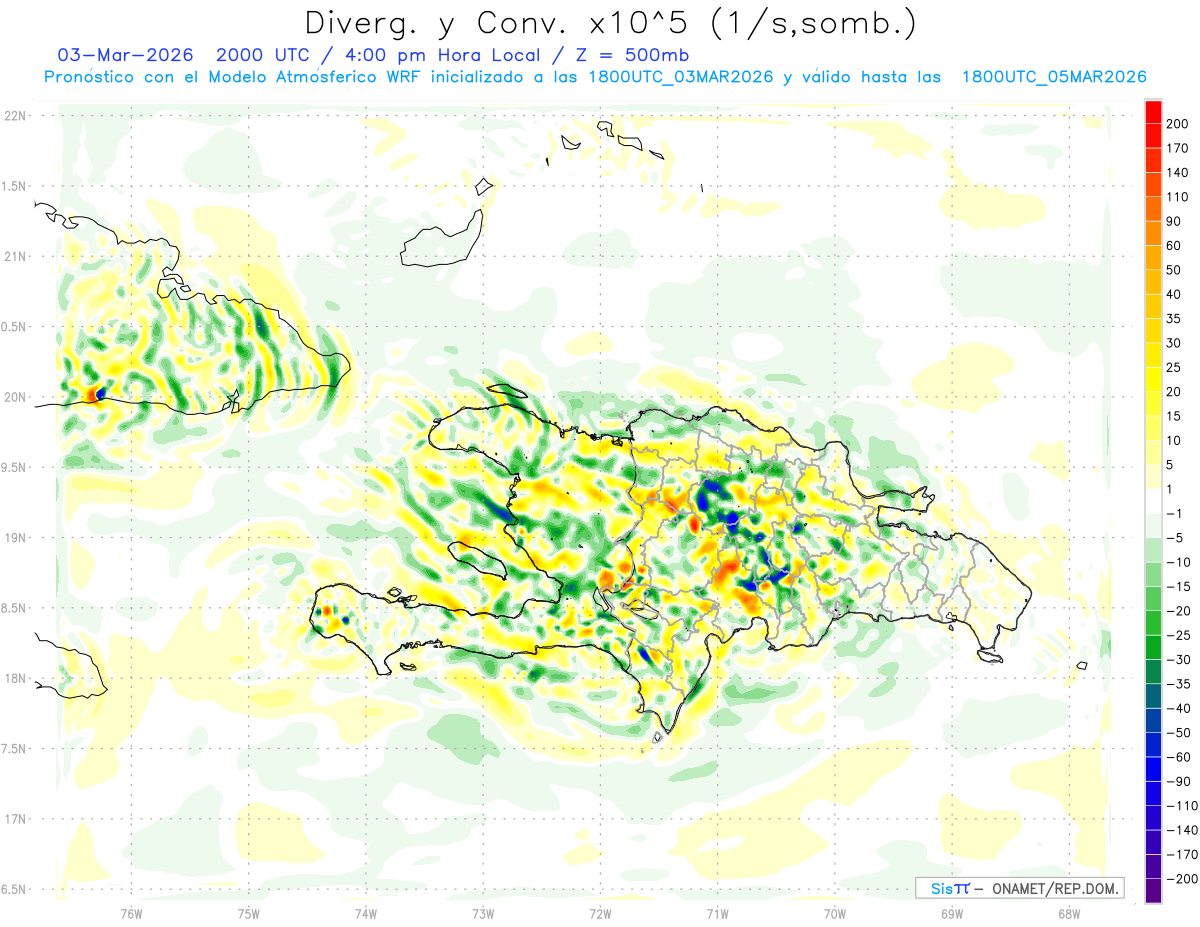This screenshot has height=927, width=1200.
Task: Click the 7.5N latitude label
Action: pyautogui.click(x=15, y=749)
